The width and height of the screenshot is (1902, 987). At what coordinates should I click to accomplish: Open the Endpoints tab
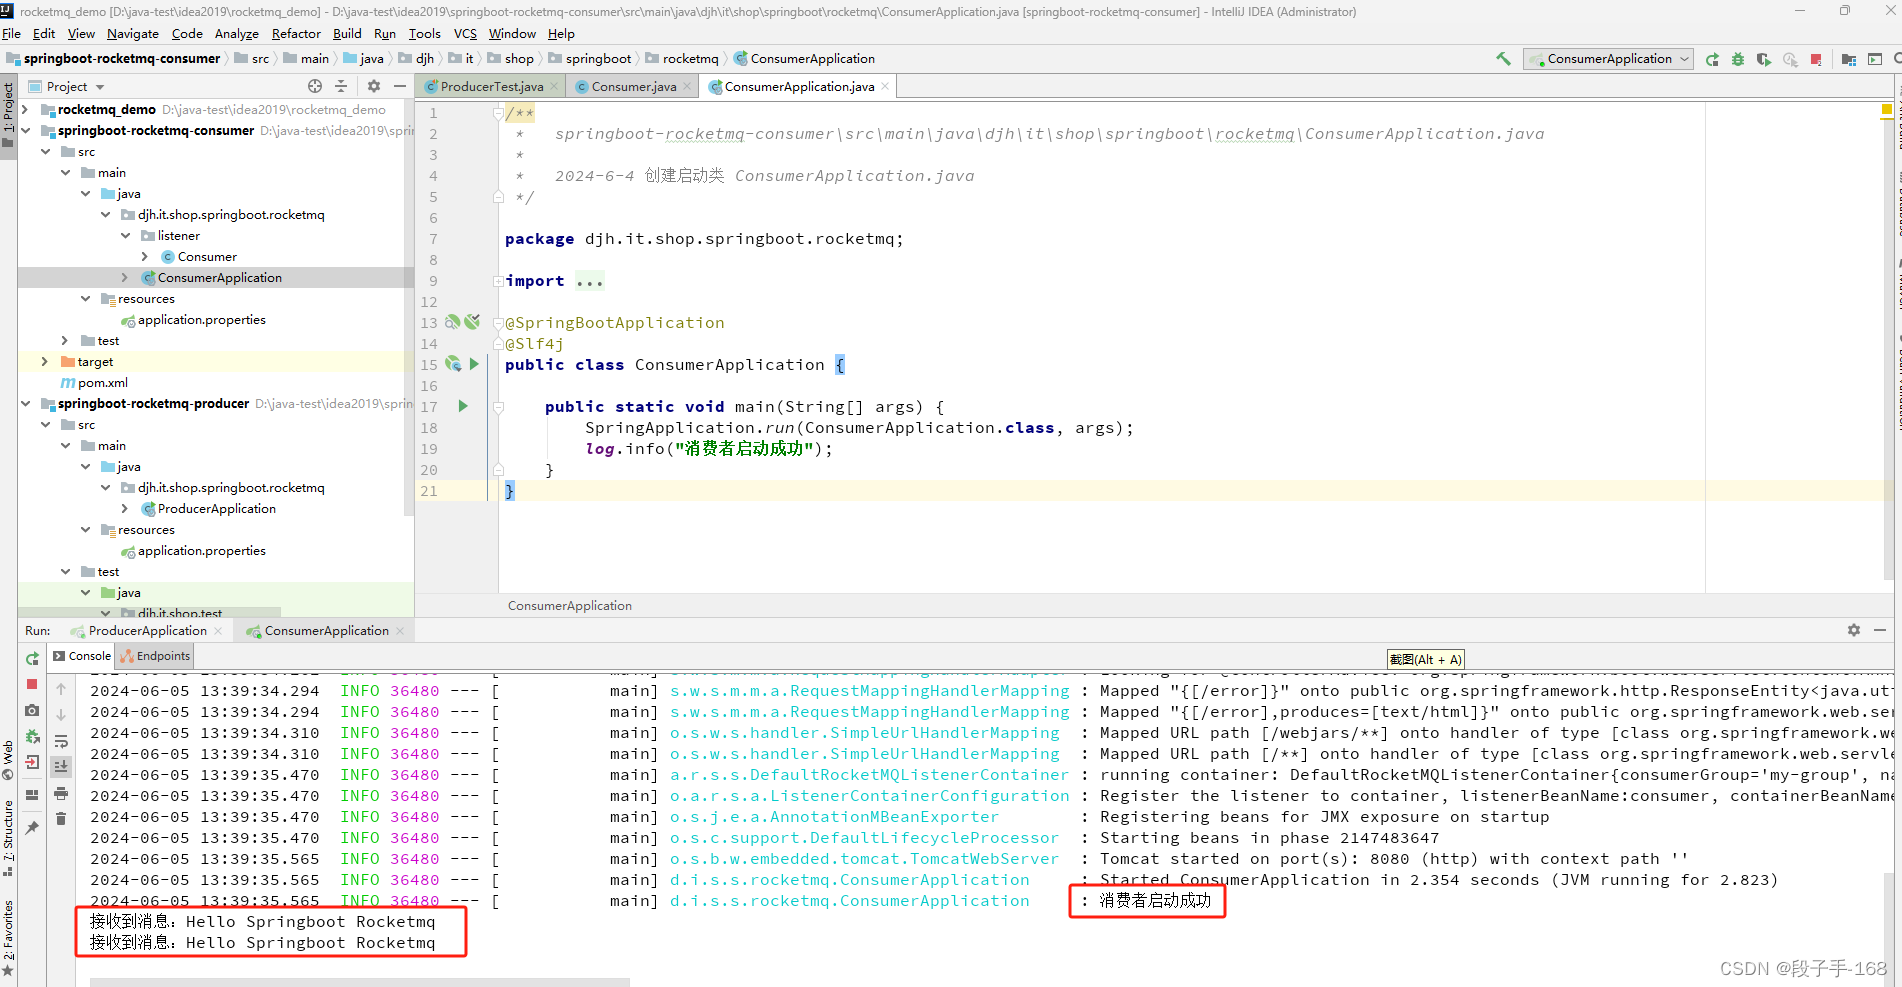pos(155,656)
